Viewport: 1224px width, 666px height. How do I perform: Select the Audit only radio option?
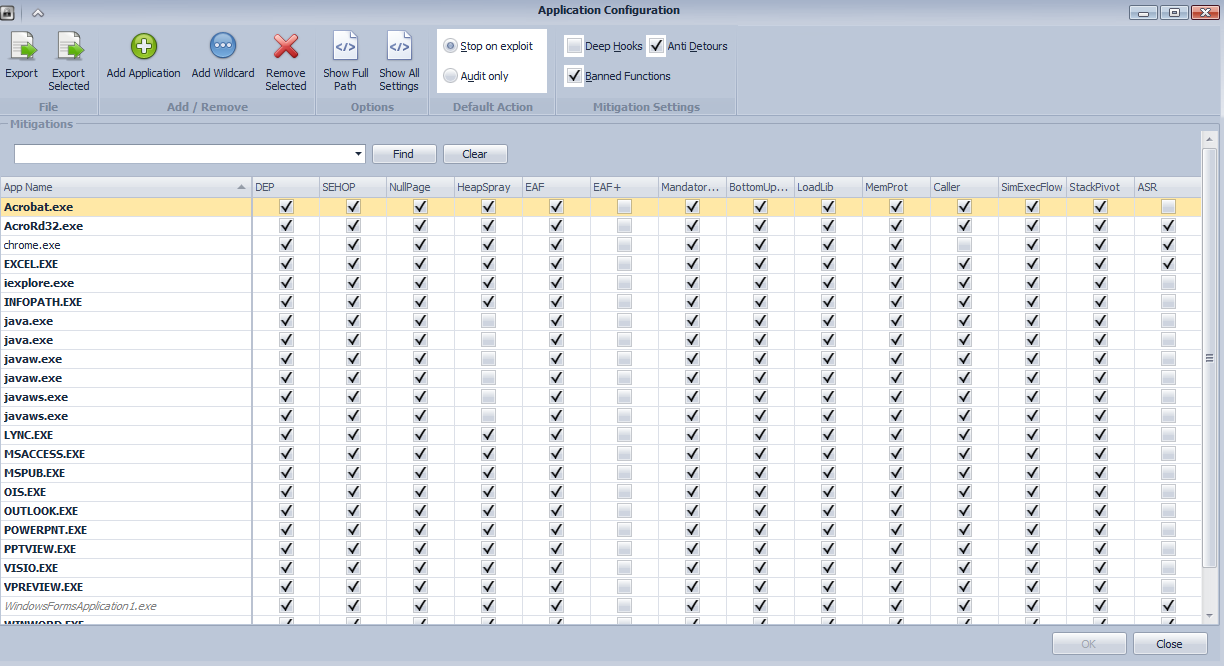[450, 76]
